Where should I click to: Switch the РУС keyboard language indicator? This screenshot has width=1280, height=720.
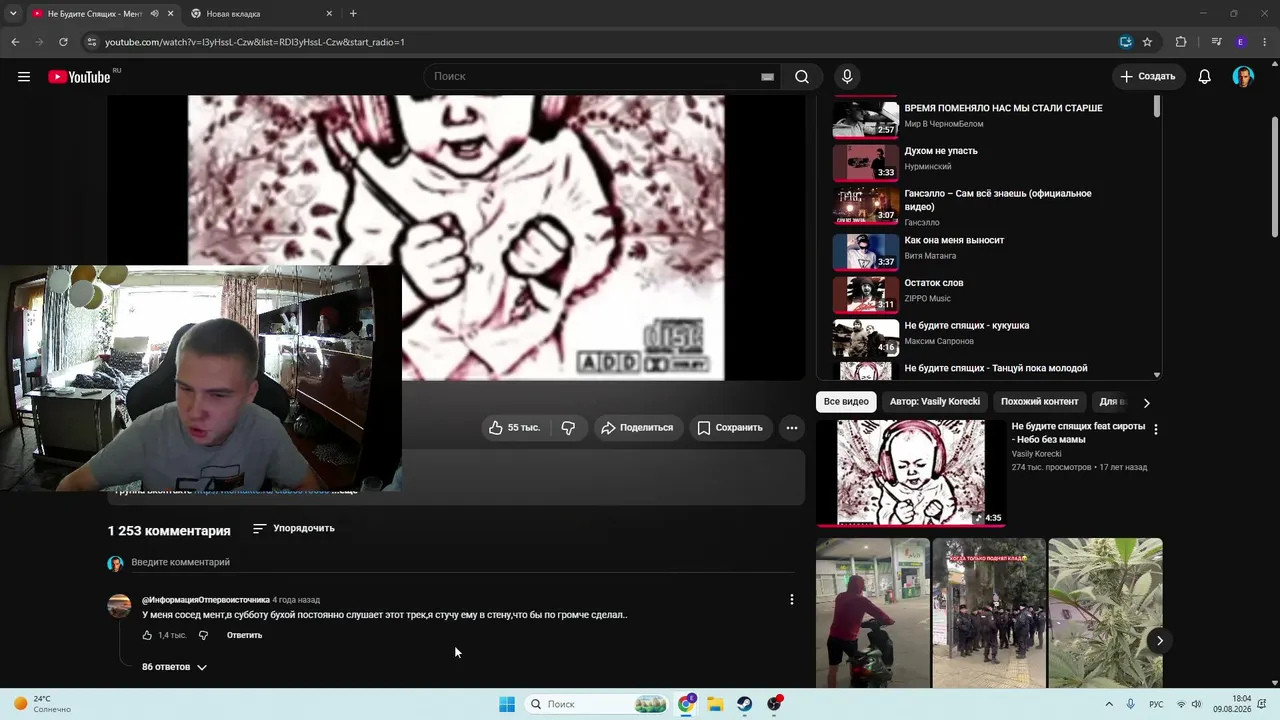(x=1156, y=704)
